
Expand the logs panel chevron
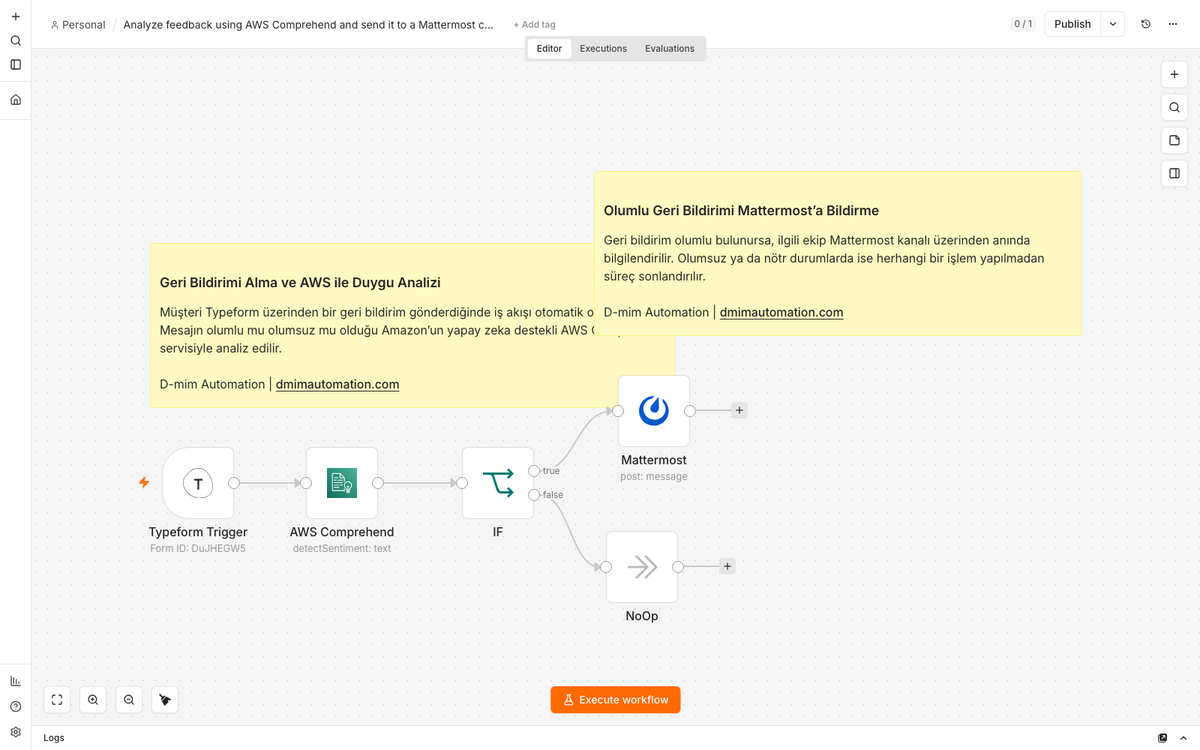point(1183,738)
